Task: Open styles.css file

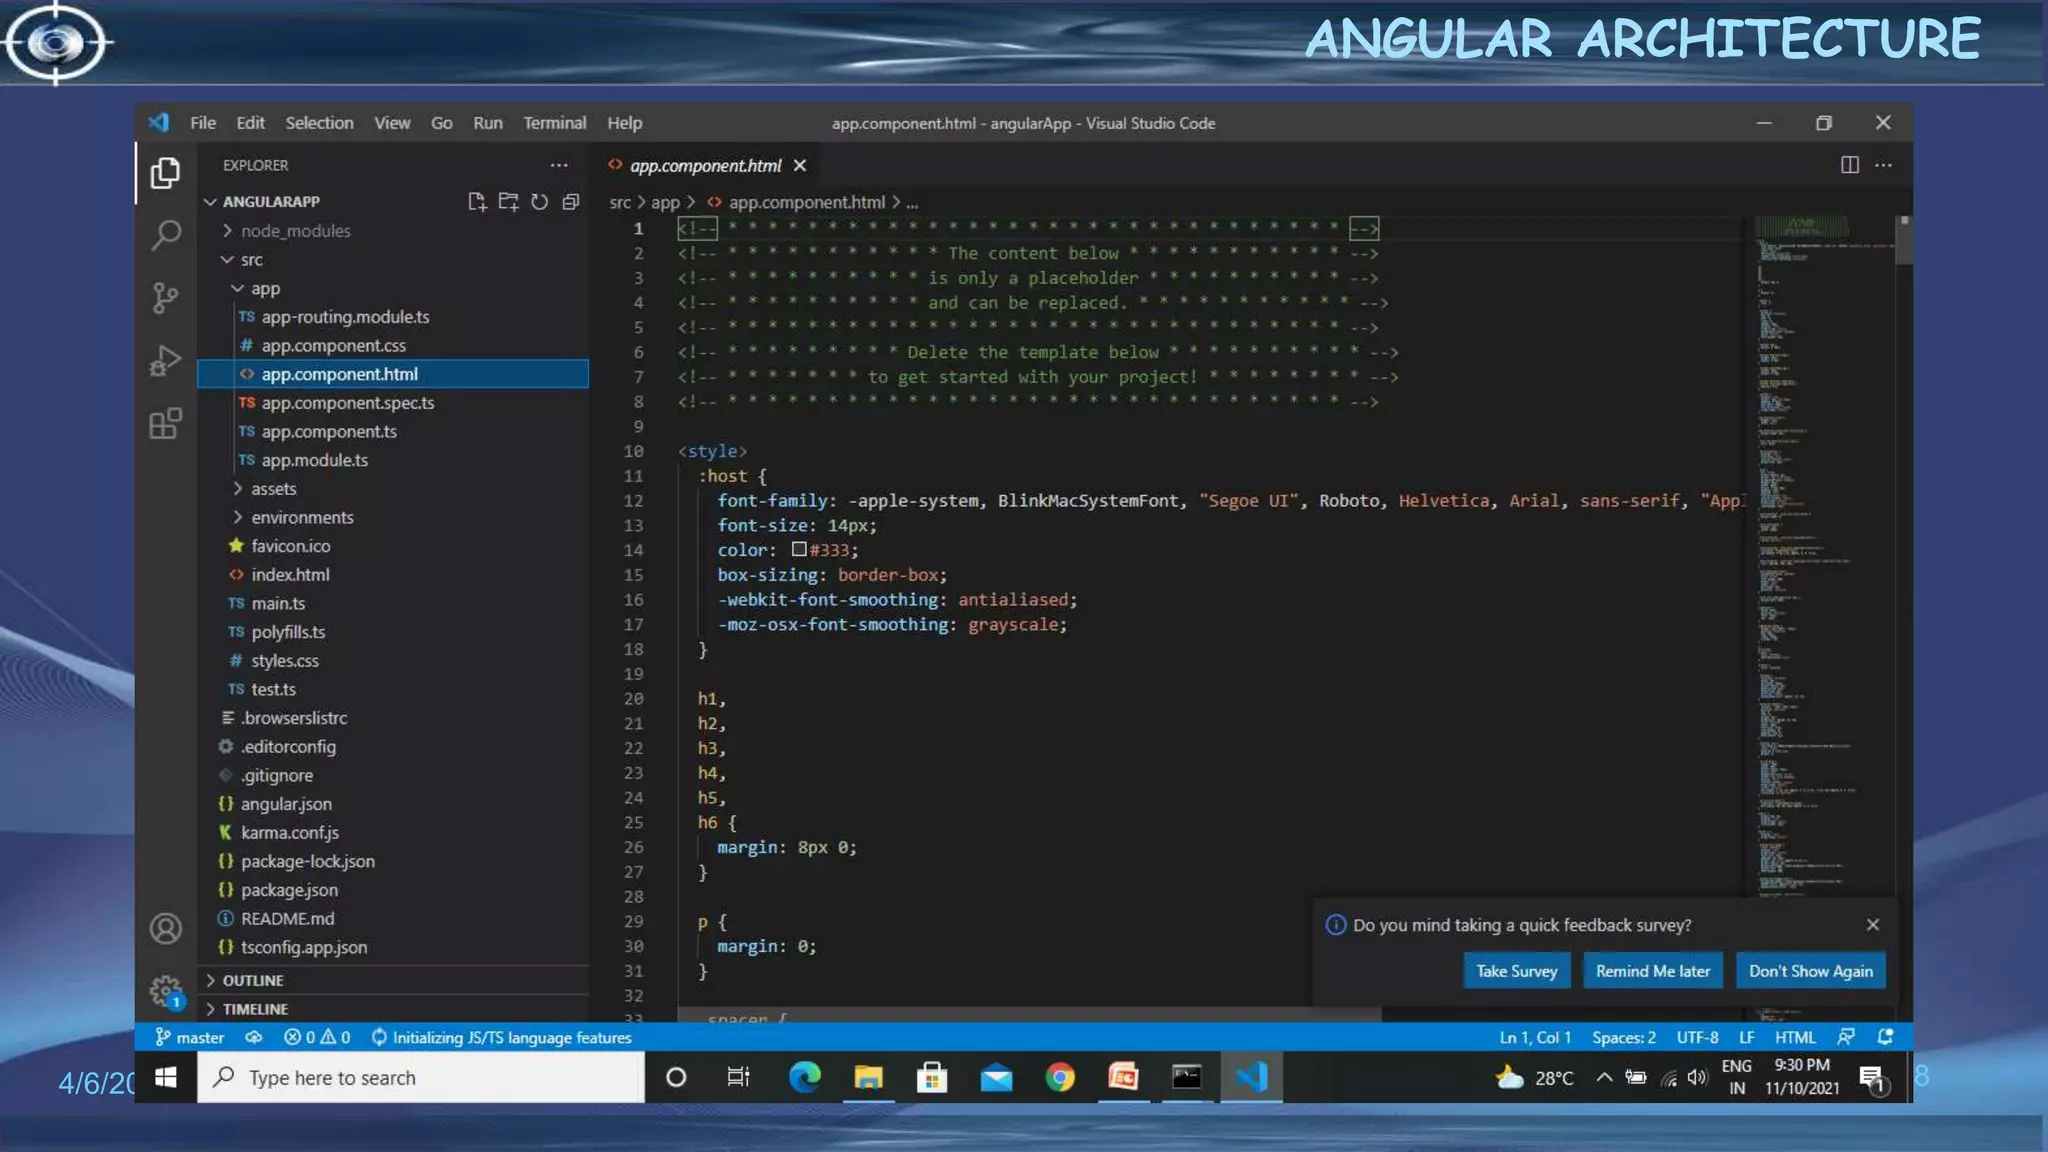Action: tap(394, 661)
